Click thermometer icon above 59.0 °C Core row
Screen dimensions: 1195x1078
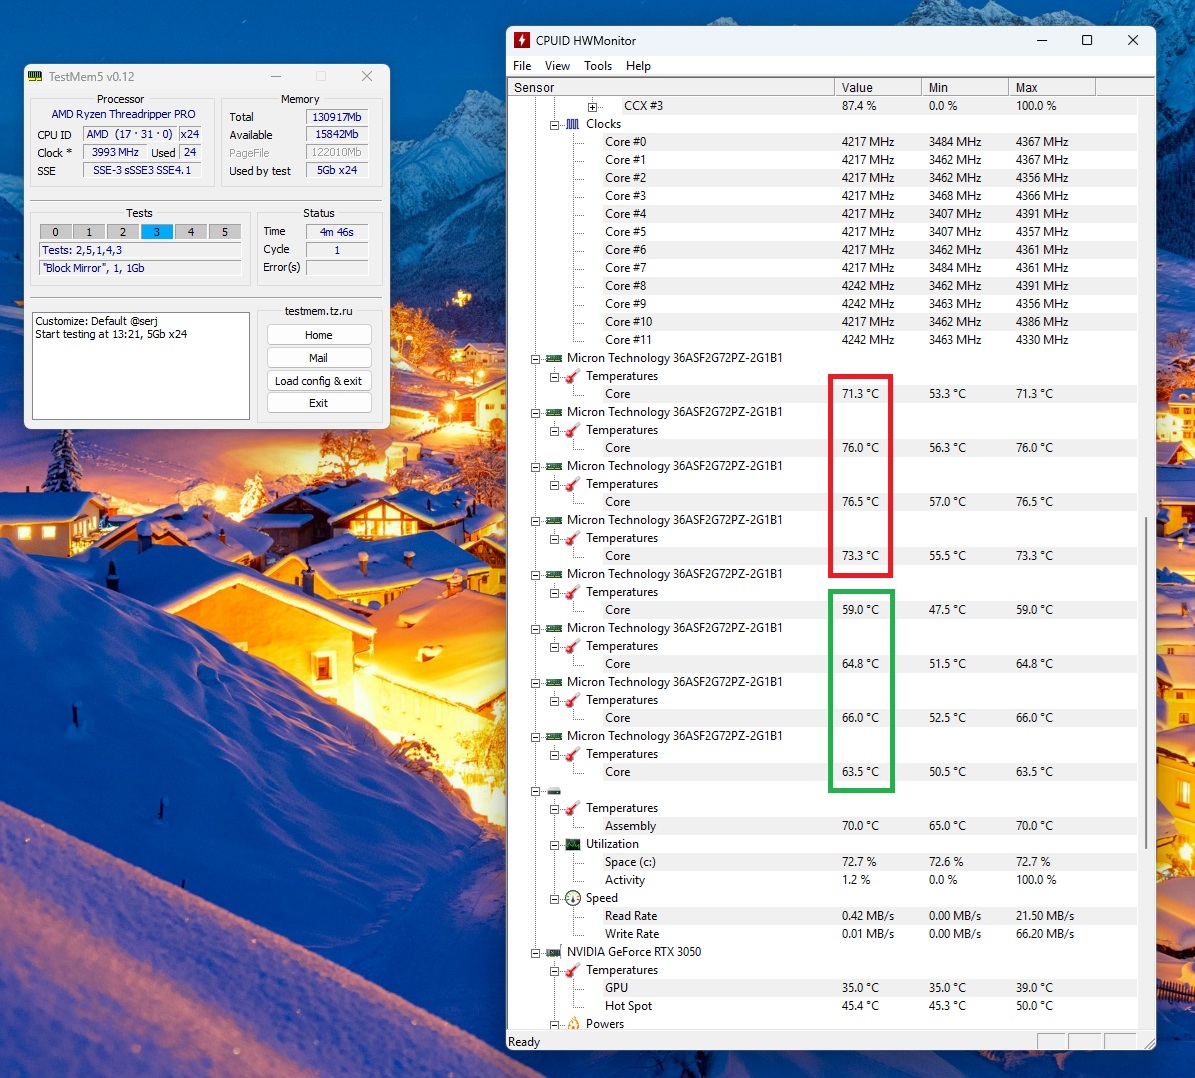coord(572,592)
